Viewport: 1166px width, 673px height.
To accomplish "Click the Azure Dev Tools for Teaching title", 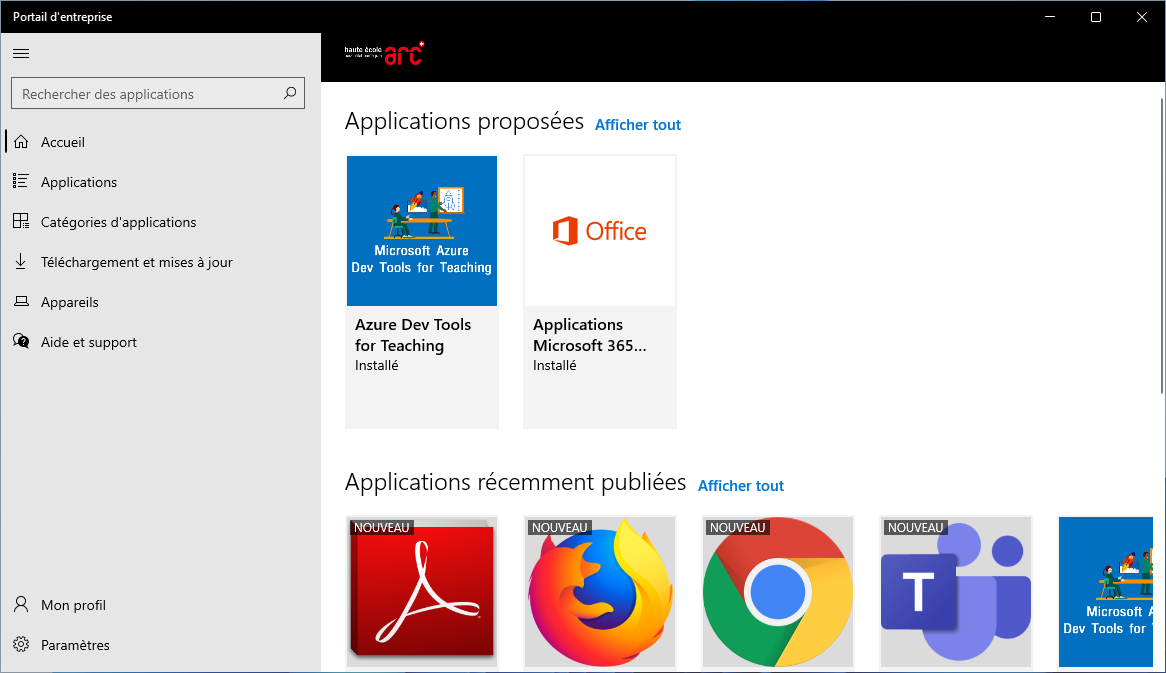I will (x=413, y=335).
